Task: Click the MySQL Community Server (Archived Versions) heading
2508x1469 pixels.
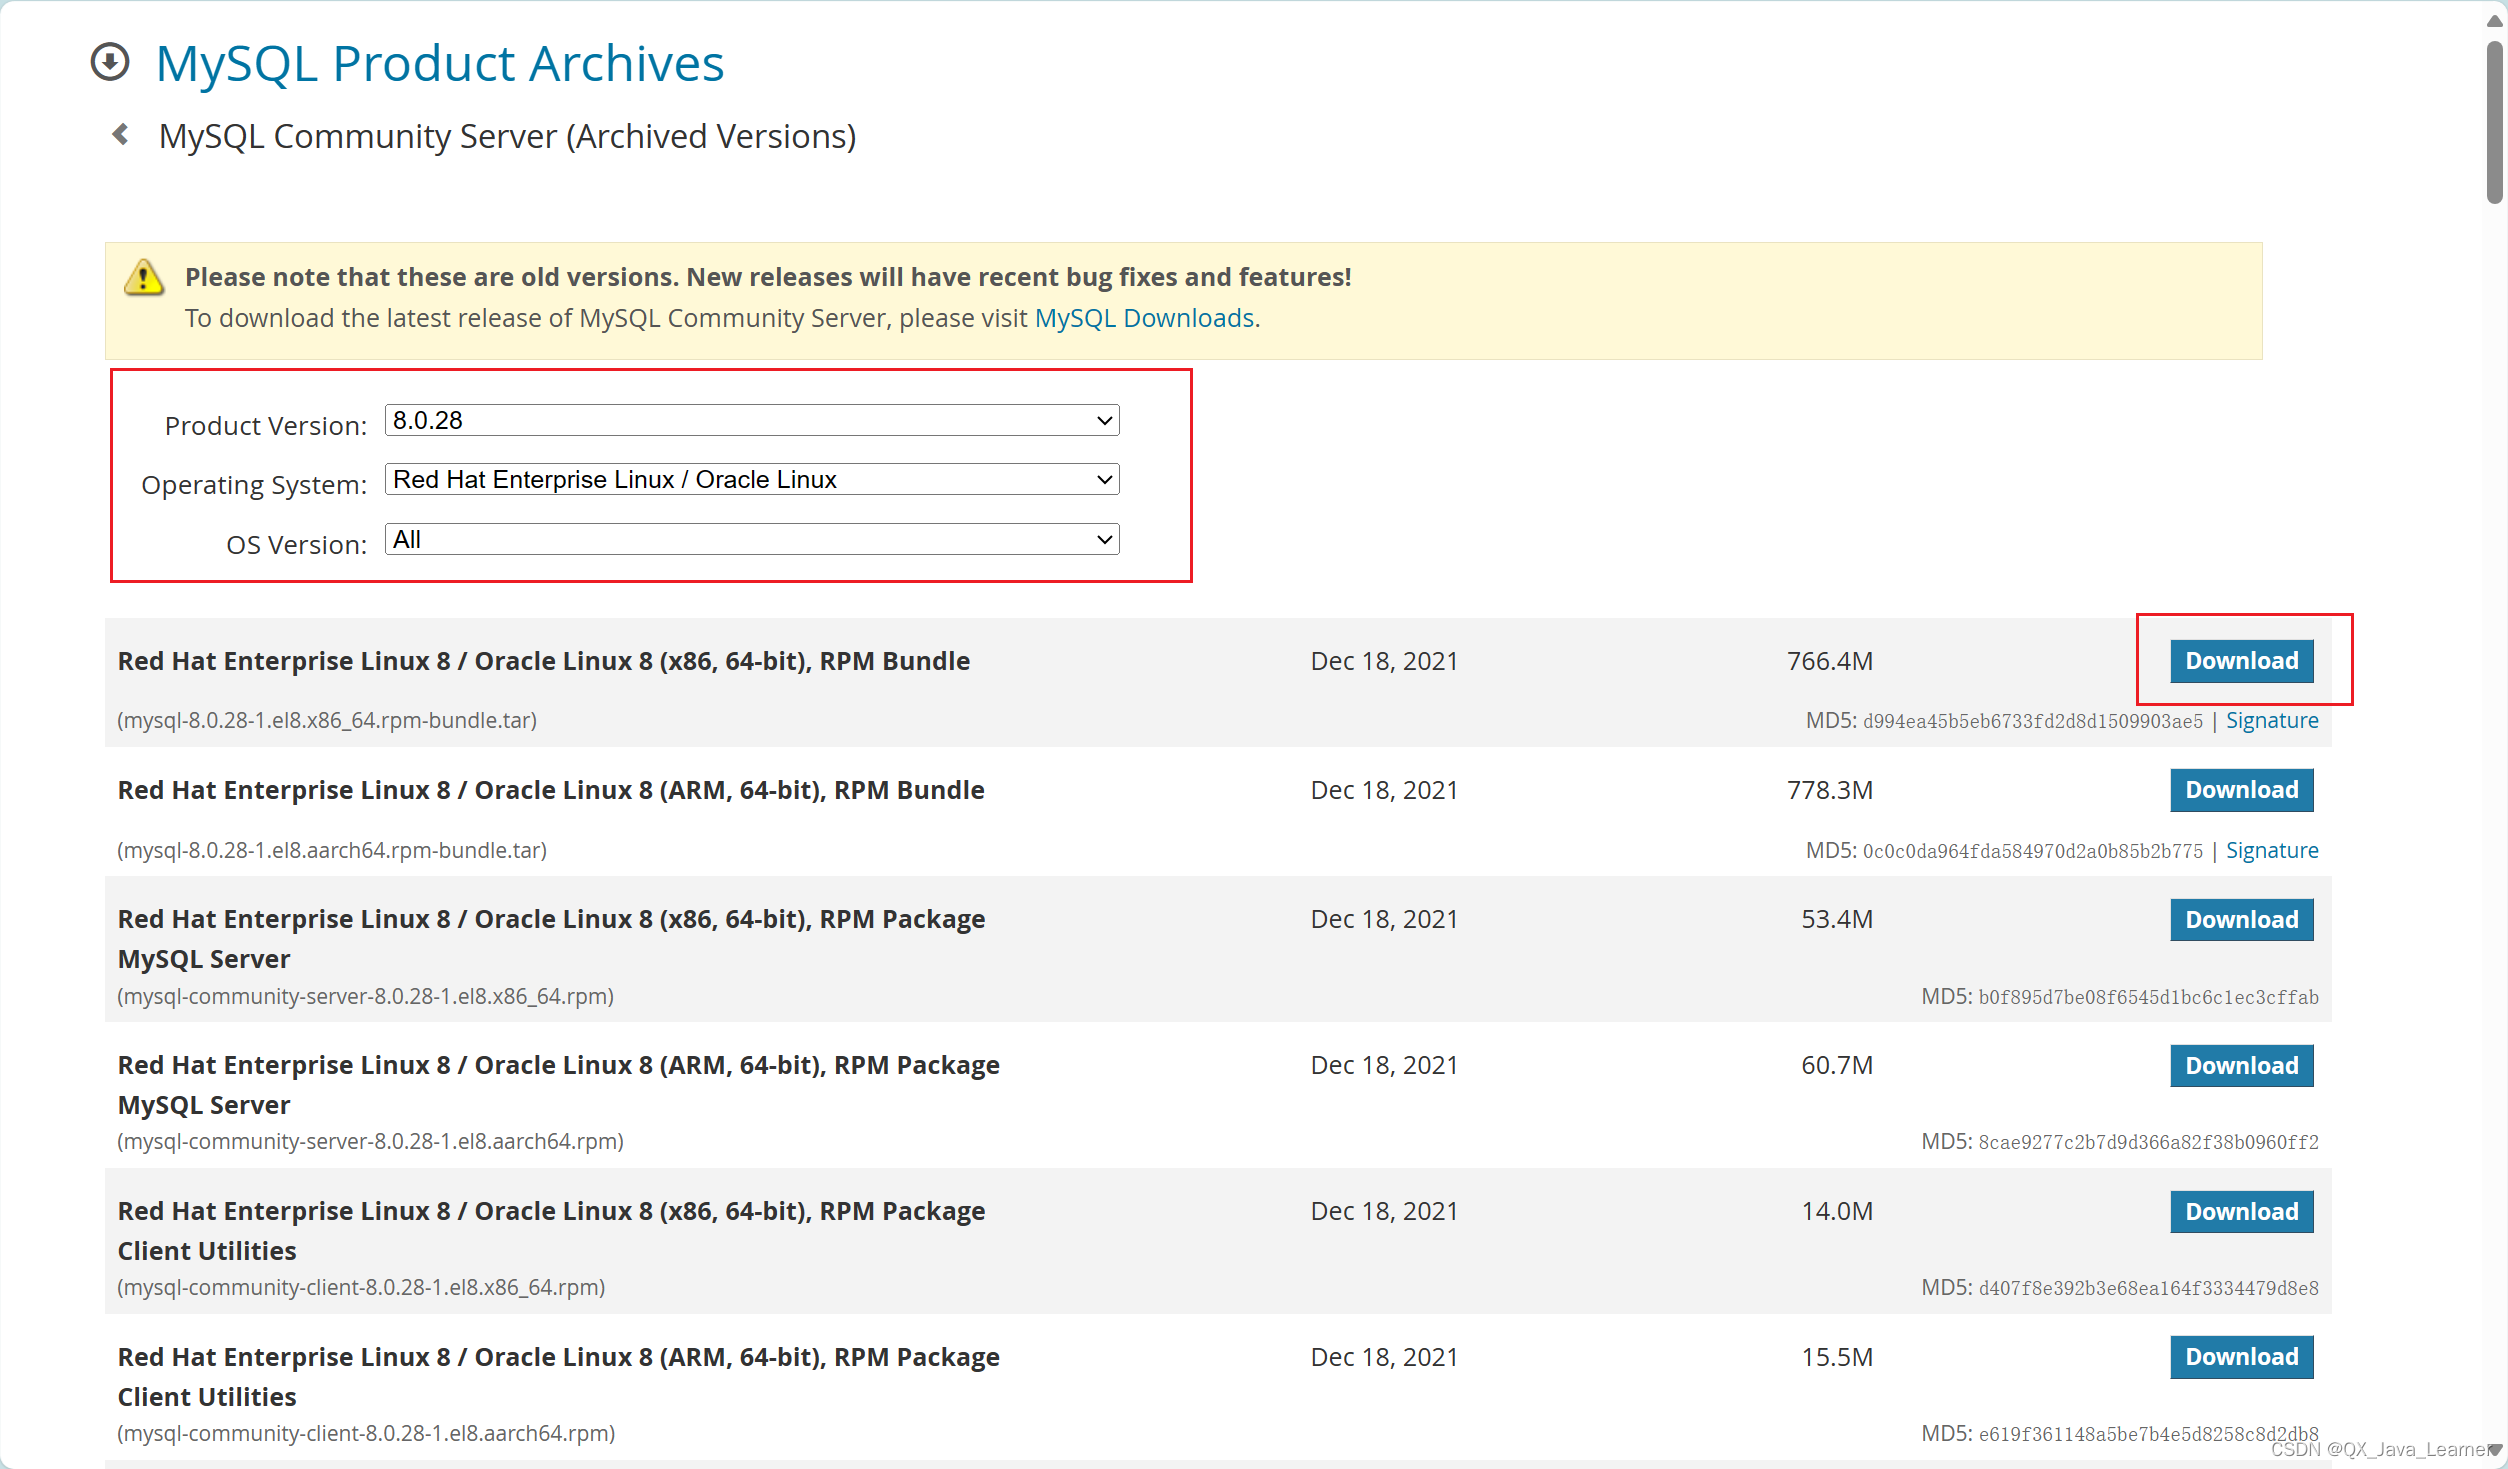Action: click(x=508, y=136)
